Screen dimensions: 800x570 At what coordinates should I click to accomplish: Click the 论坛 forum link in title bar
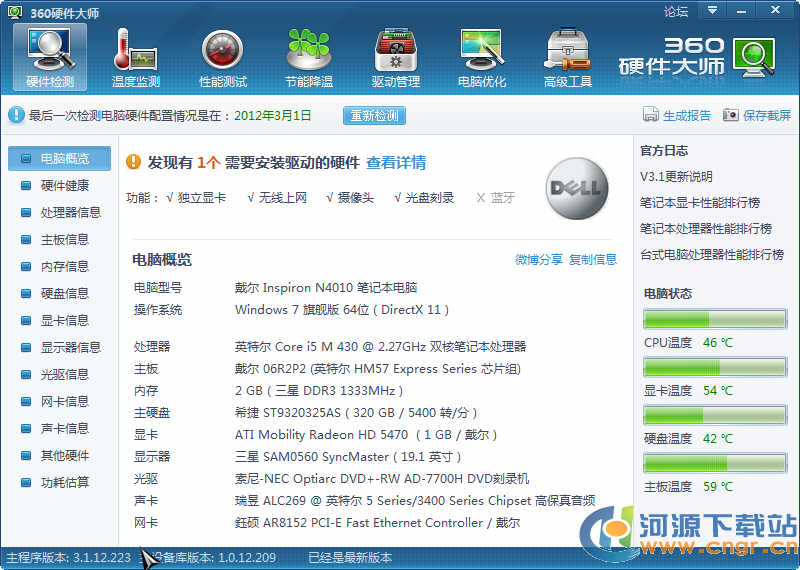click(676, 12)
